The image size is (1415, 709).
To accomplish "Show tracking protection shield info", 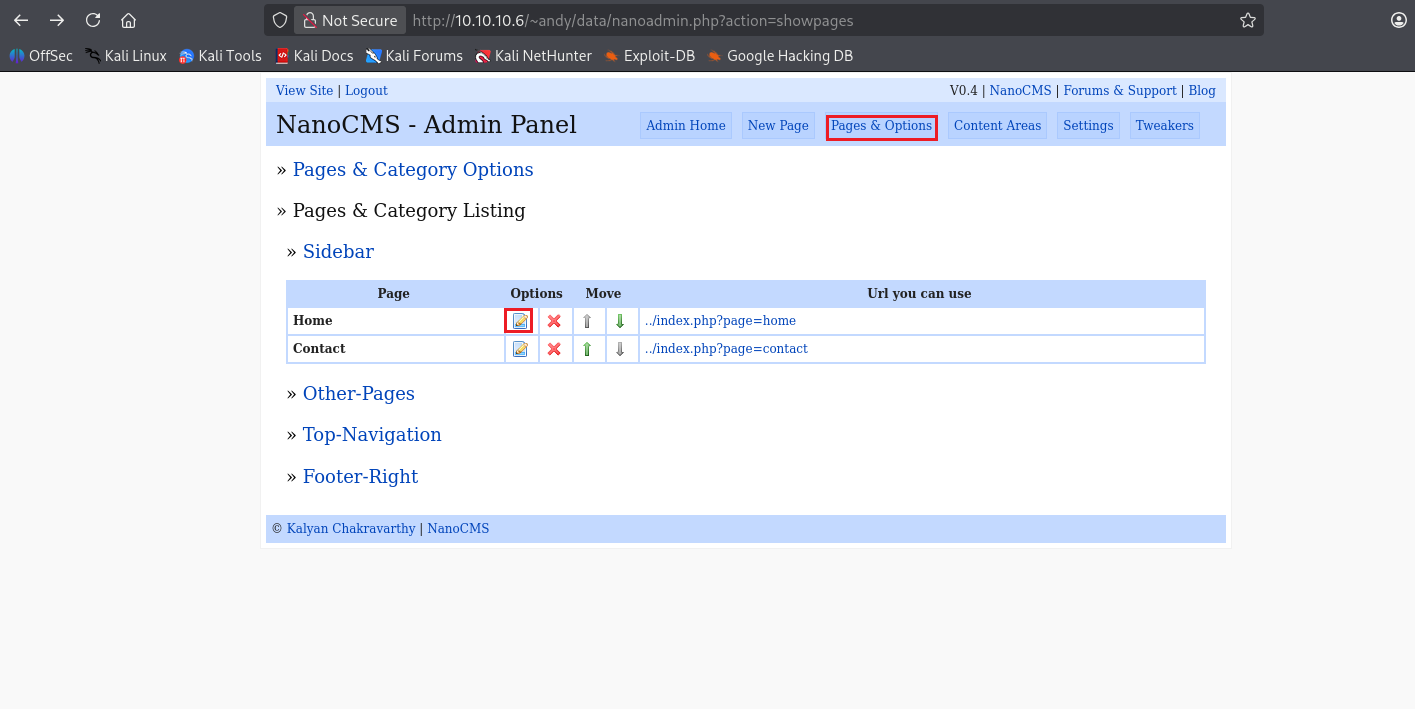I will click(280, 20).
